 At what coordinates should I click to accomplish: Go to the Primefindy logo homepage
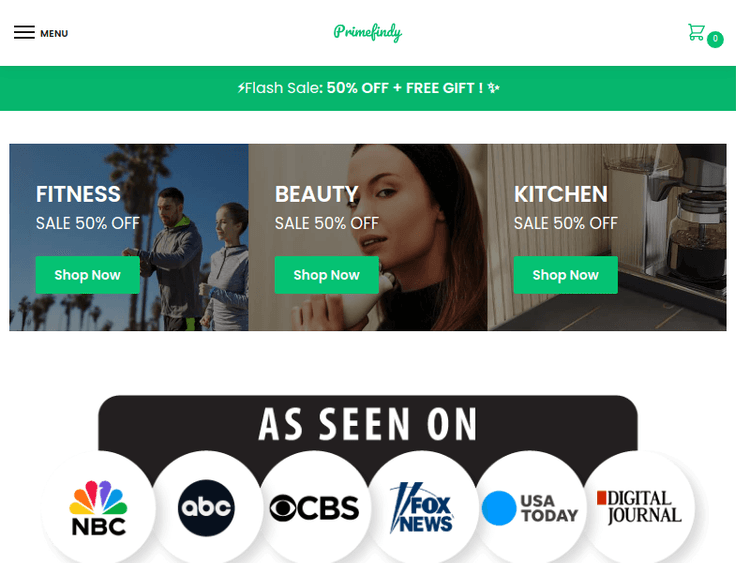click(x=368, y=33)
